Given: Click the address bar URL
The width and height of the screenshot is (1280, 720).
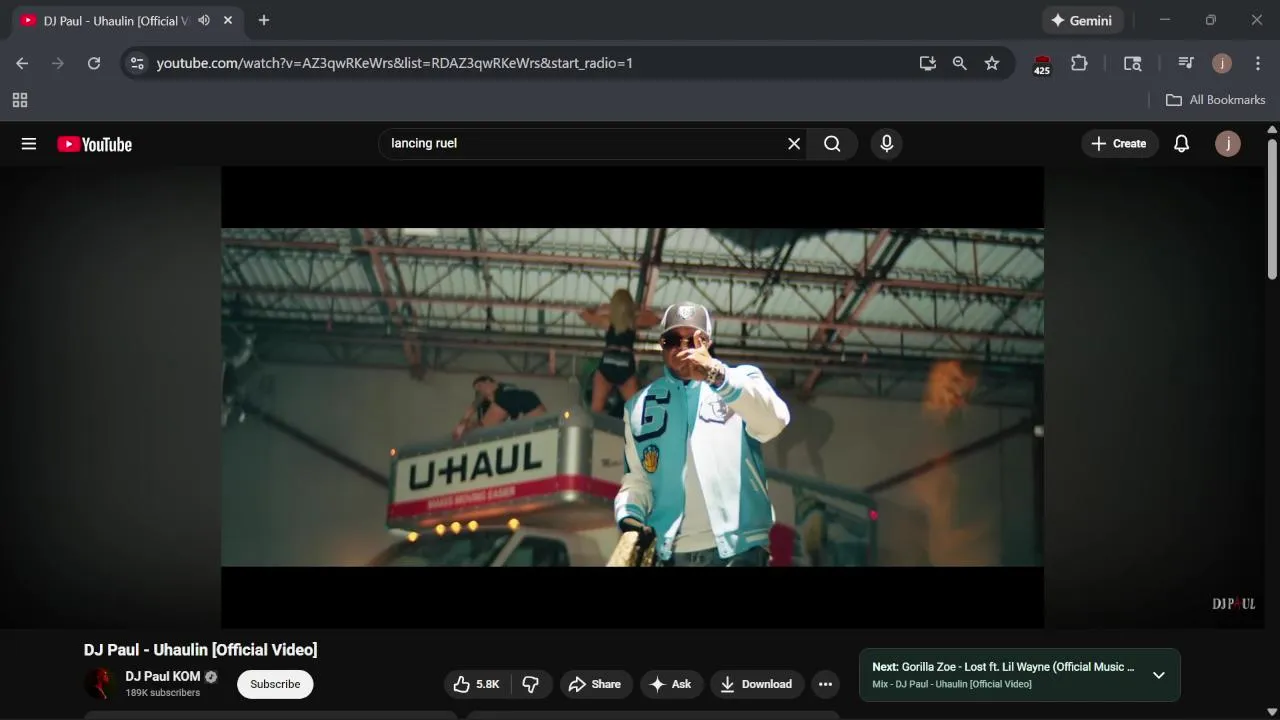Looking at the screenshot, I should [x=395, y=63].
